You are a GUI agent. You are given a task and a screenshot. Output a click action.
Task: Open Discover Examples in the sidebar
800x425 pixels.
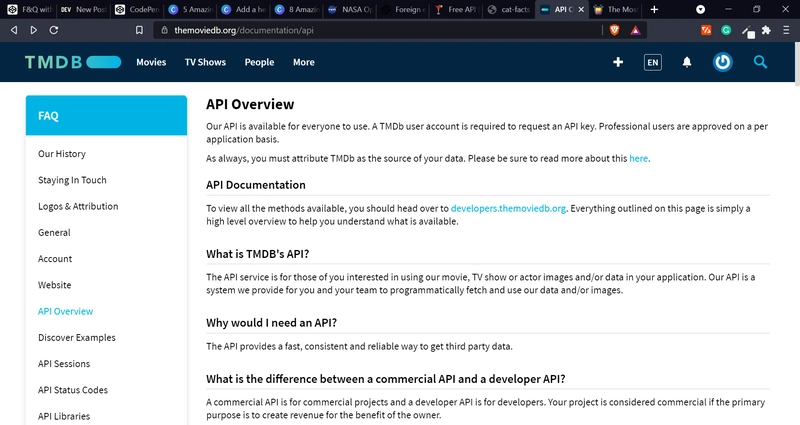(77, 337)
